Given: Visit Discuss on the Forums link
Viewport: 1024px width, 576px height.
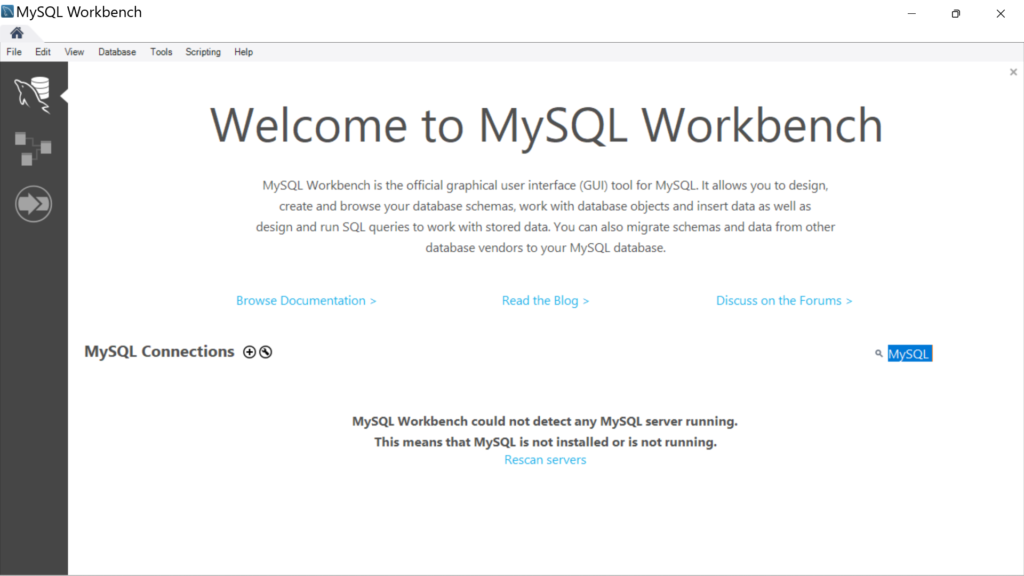Looking at the screenshot, I should [784, 300].
